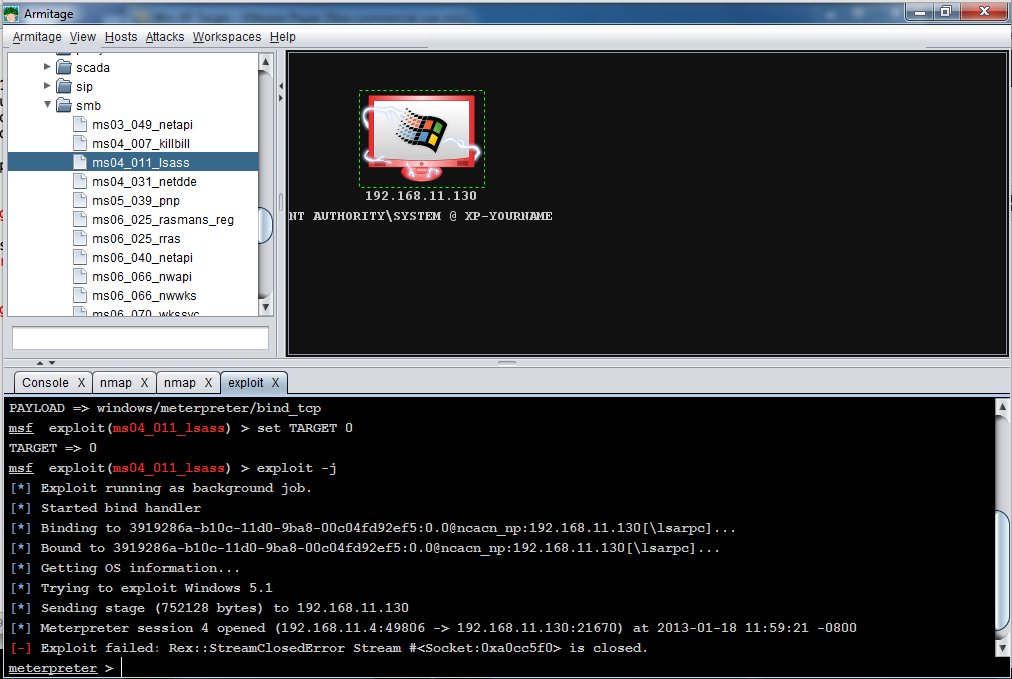This screenshot has height=679, width=1012.
Task: Click the console output scroll down arrow
Action: click(x=1002, y=647)
